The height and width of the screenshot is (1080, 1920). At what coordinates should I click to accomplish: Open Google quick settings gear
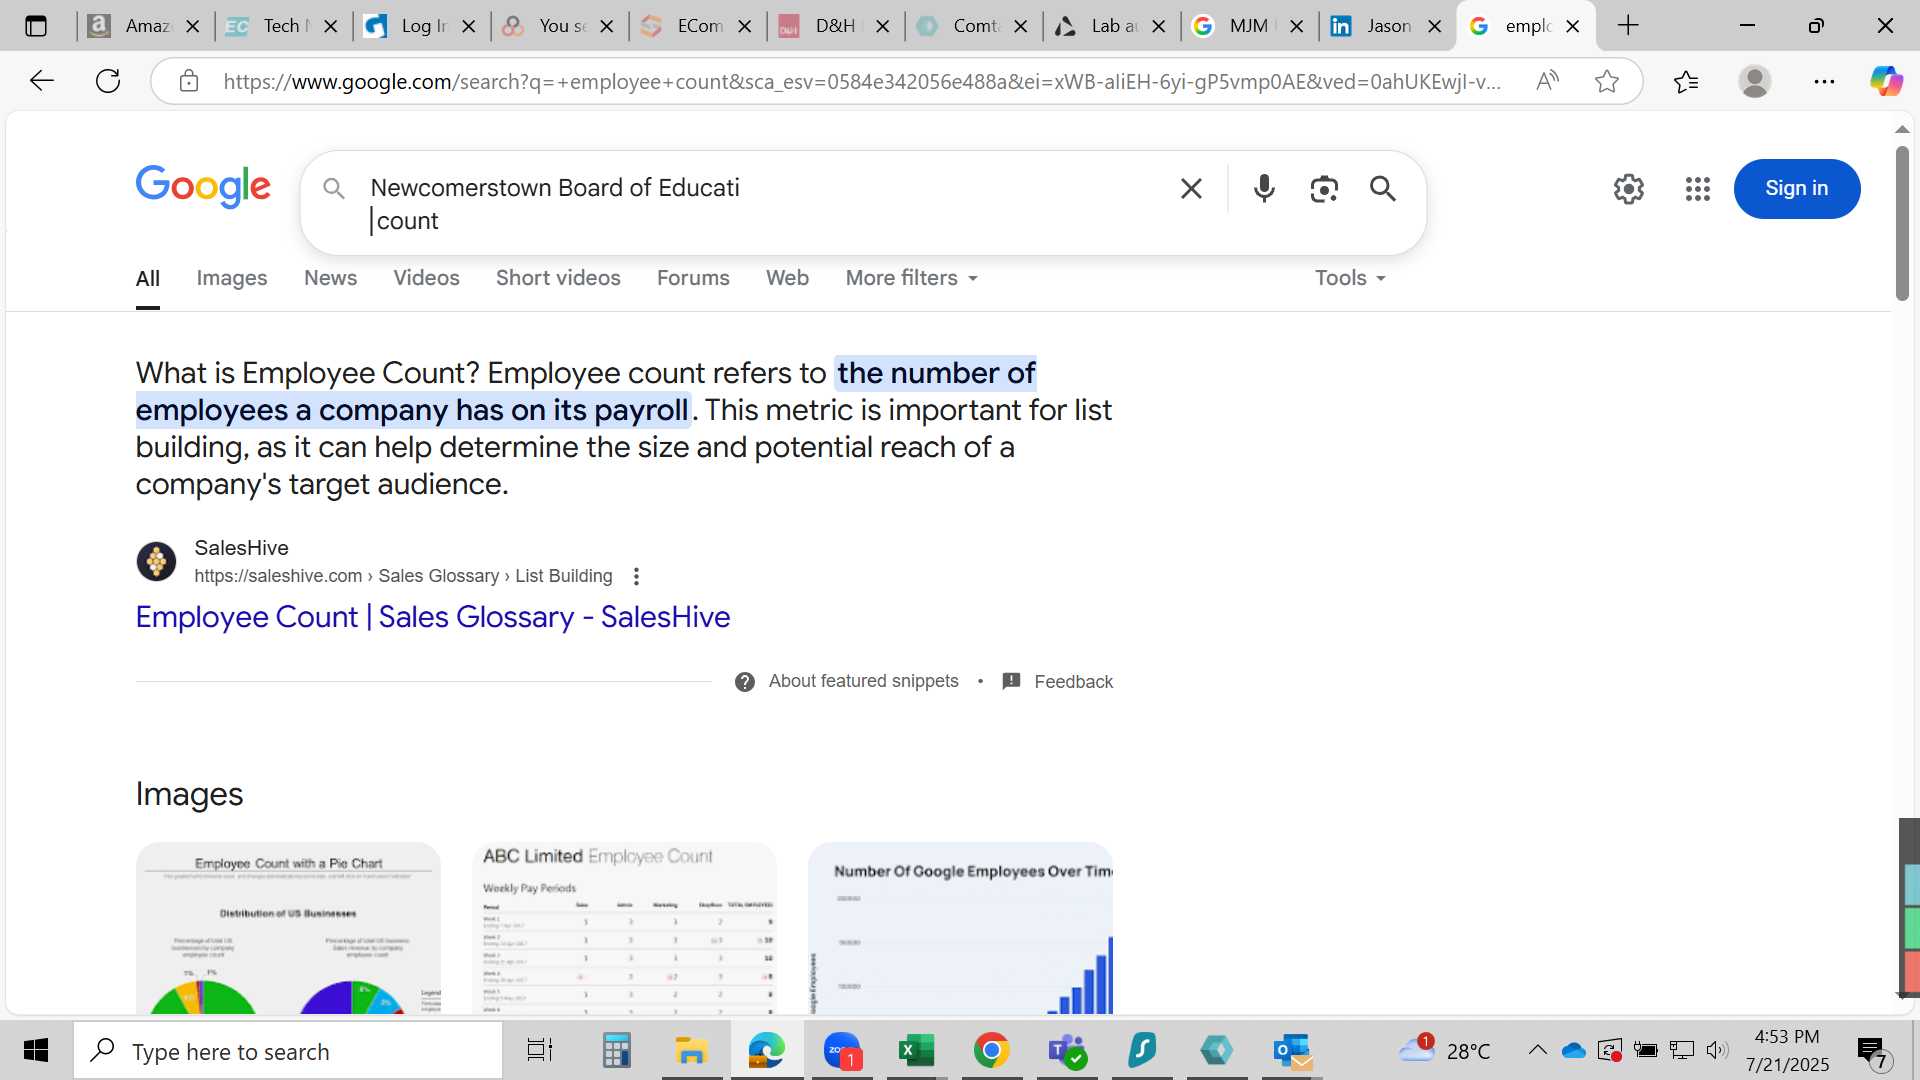point(1629,188)
